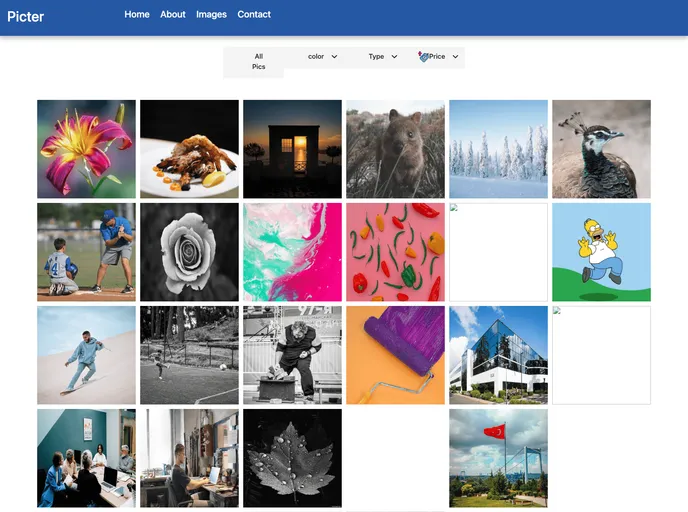Image resolution: width=688 pixels, height=512 pixels.
Task: Select the Homer Simpson cartoon image
Action: [x=601, y=252]
